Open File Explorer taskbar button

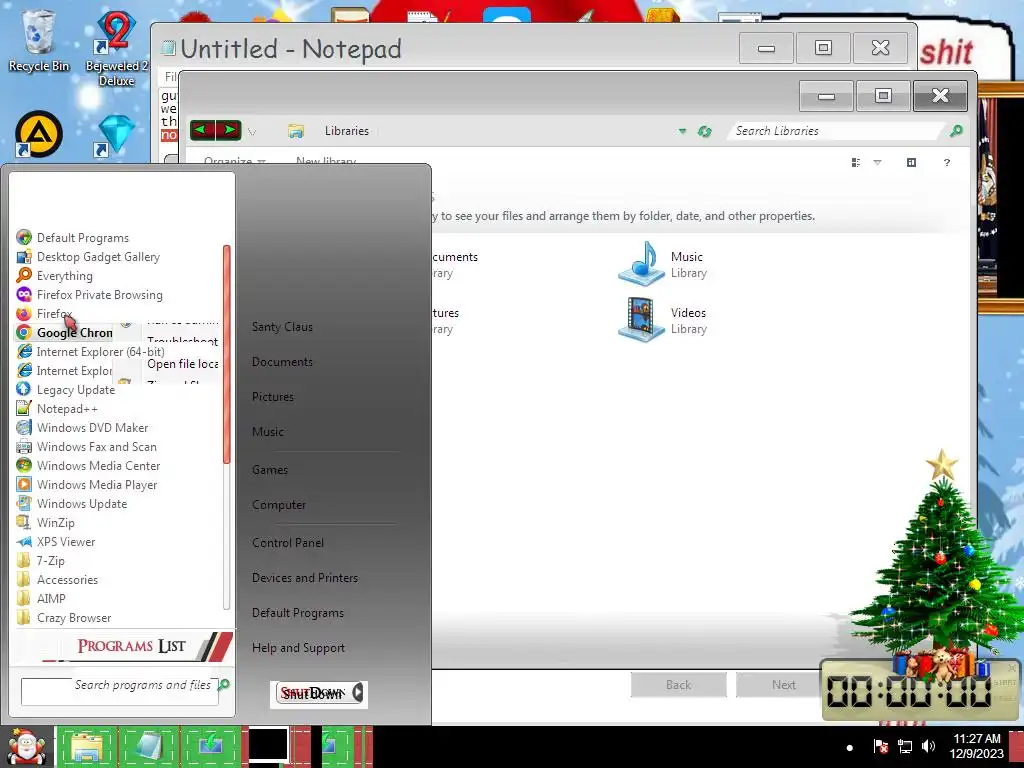[x=86, y=746]
